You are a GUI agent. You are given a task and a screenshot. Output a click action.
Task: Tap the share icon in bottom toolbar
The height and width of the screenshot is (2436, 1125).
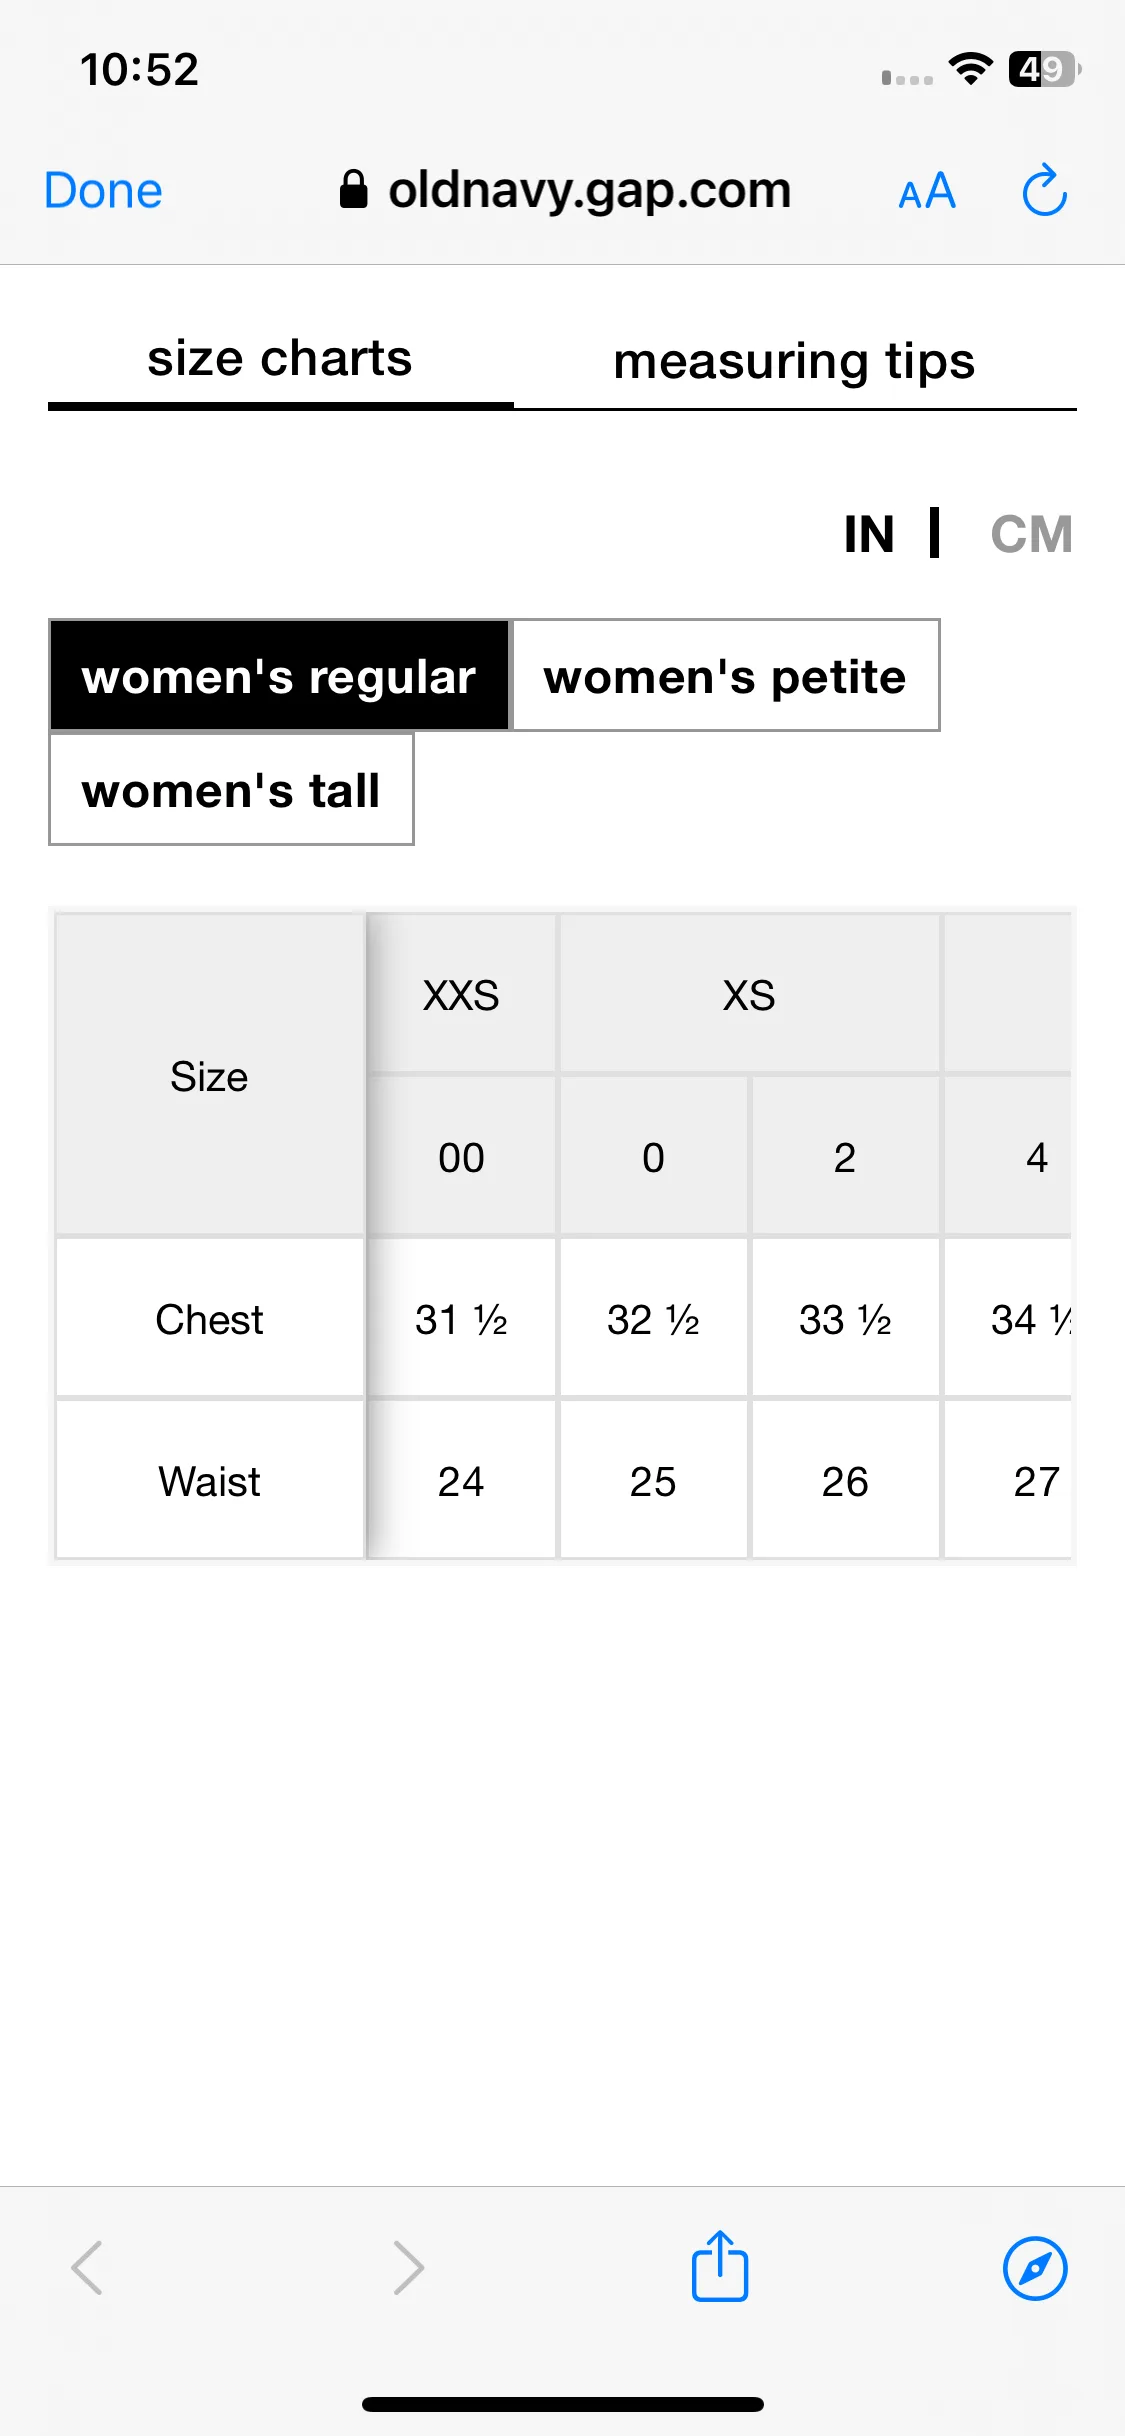[720, 2266]
